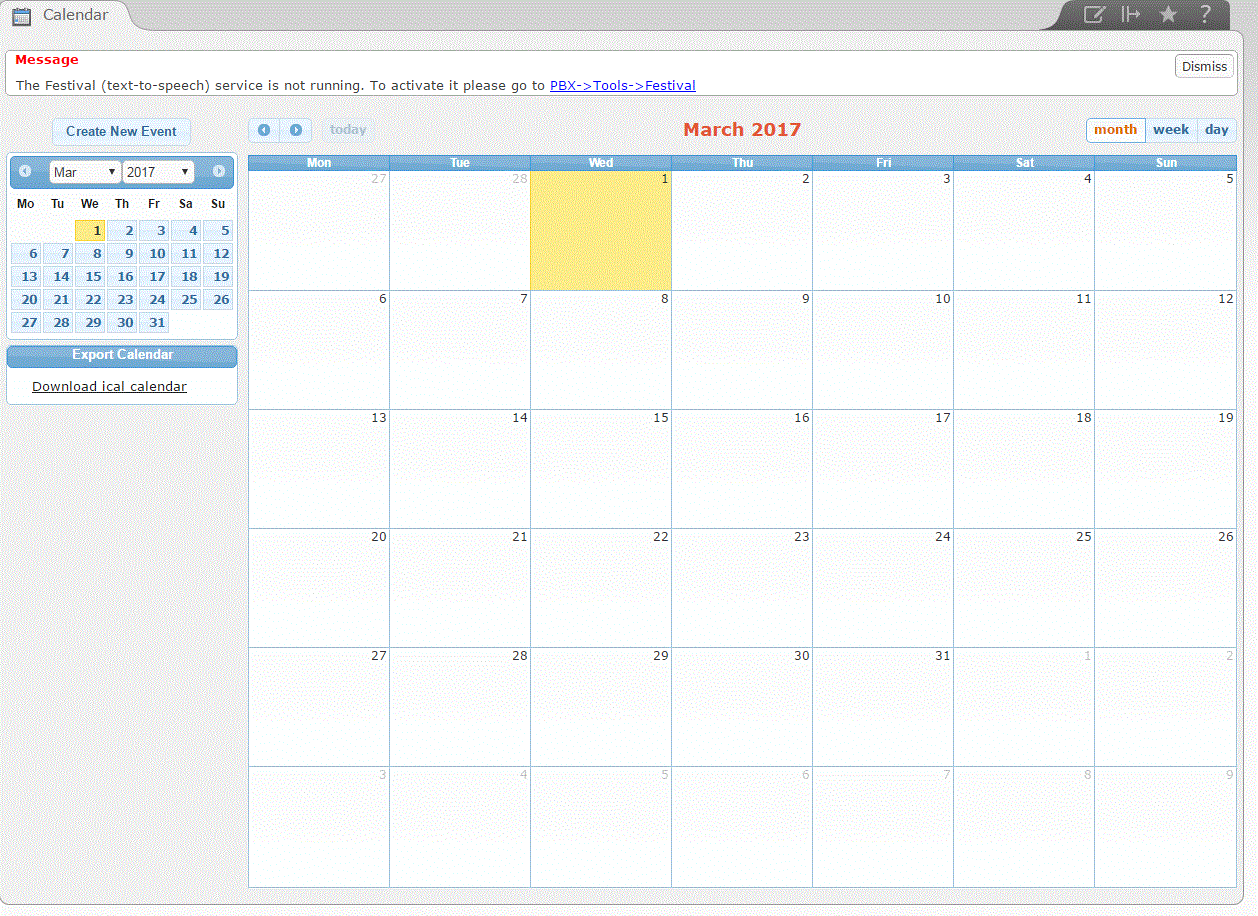Click mini calendar next month arrow
1258x916 pixels.
pyautogui.click(x=219, y=171)
